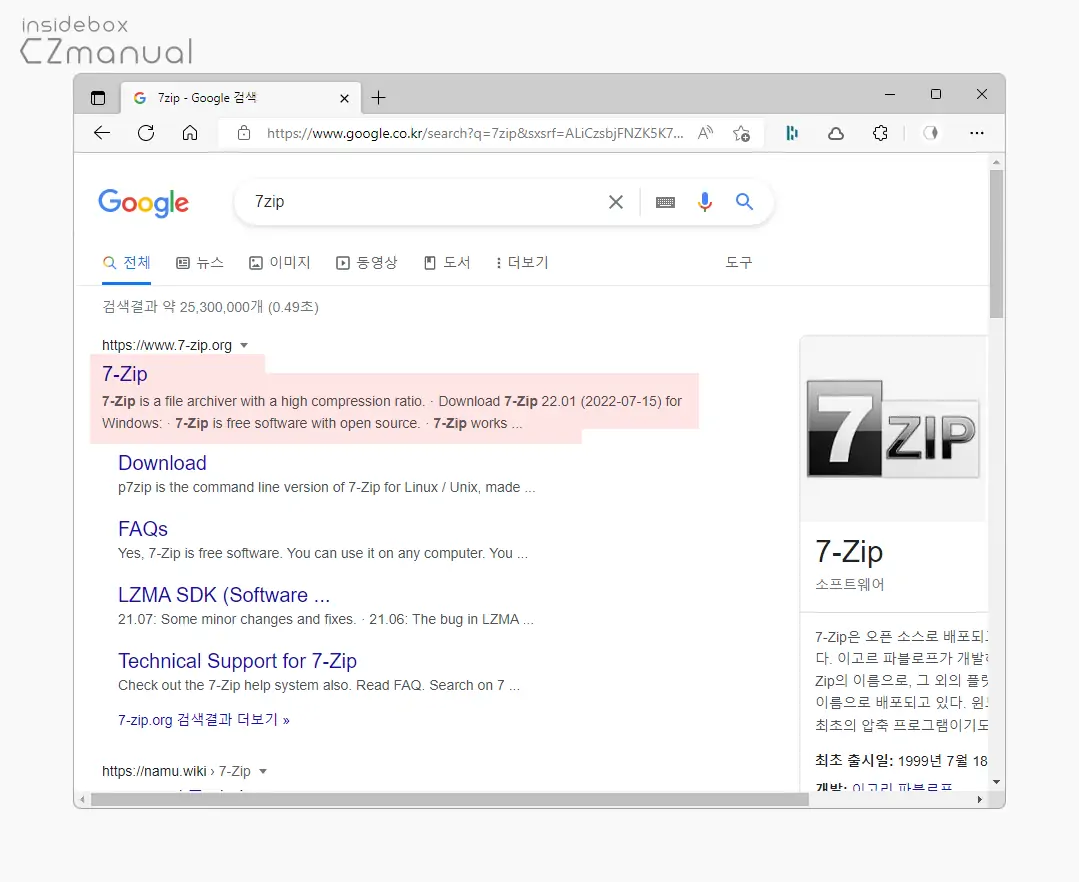The height and width of the screenshot is (882, 1079).
Task: Start read aloud from the address bar
Action: [705, 132]
